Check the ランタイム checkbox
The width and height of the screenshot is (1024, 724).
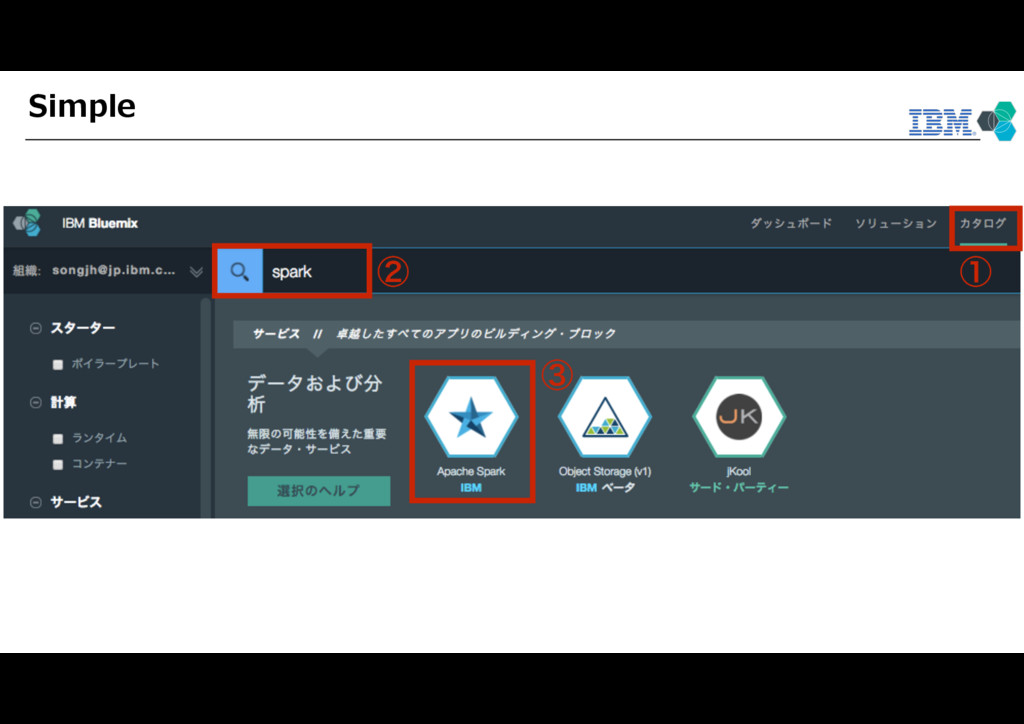(x=57, y=439)
